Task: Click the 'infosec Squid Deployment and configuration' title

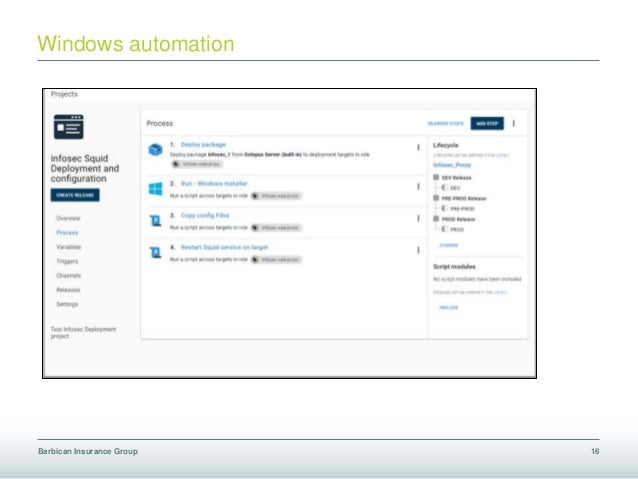Action: coord(85,168)
